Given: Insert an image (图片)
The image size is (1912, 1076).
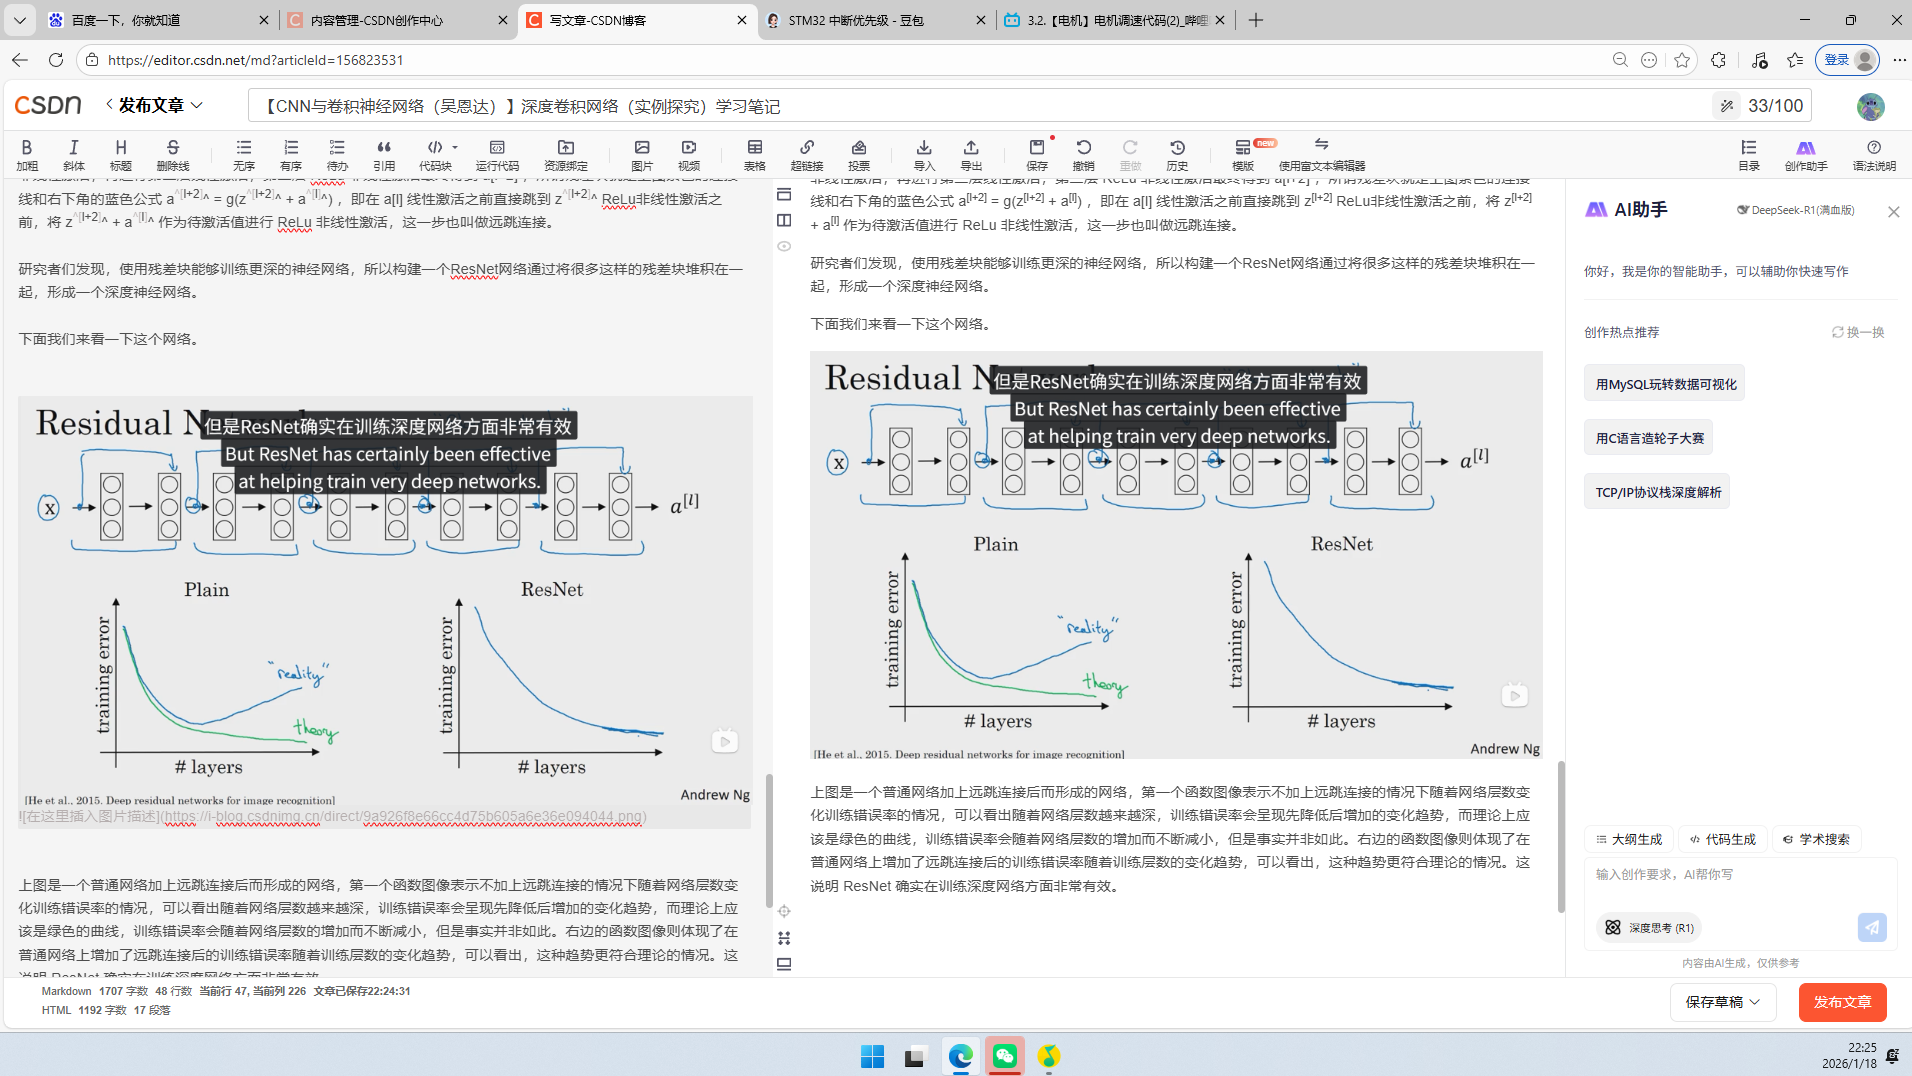Looking at the screenshot, I should tap(642, 154).
